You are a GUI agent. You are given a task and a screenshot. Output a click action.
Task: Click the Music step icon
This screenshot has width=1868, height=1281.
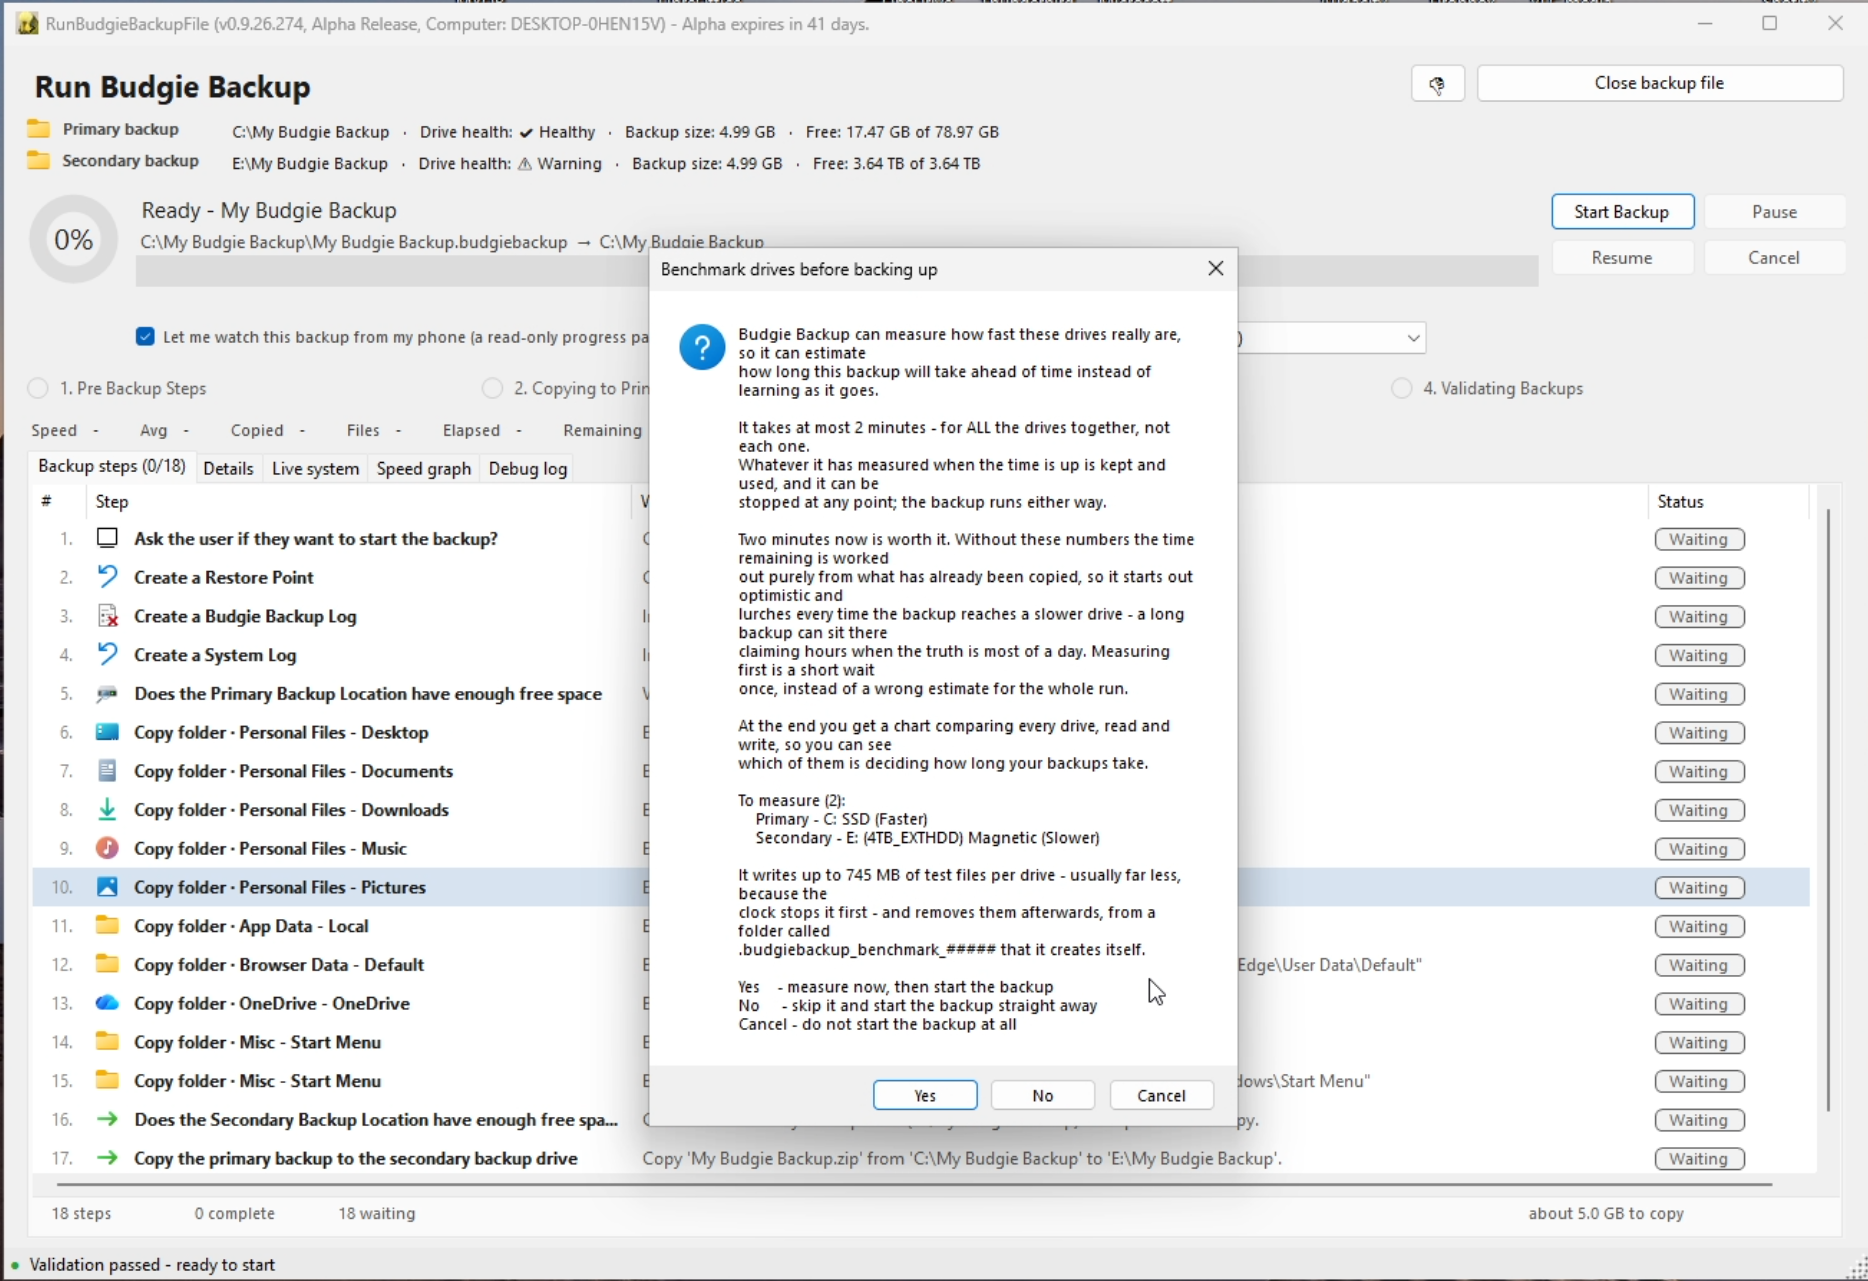pyautogui.click(x=107, y=848)
